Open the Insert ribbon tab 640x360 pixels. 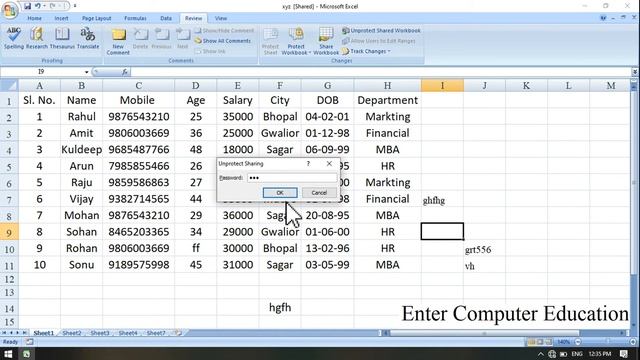point(61,18)
